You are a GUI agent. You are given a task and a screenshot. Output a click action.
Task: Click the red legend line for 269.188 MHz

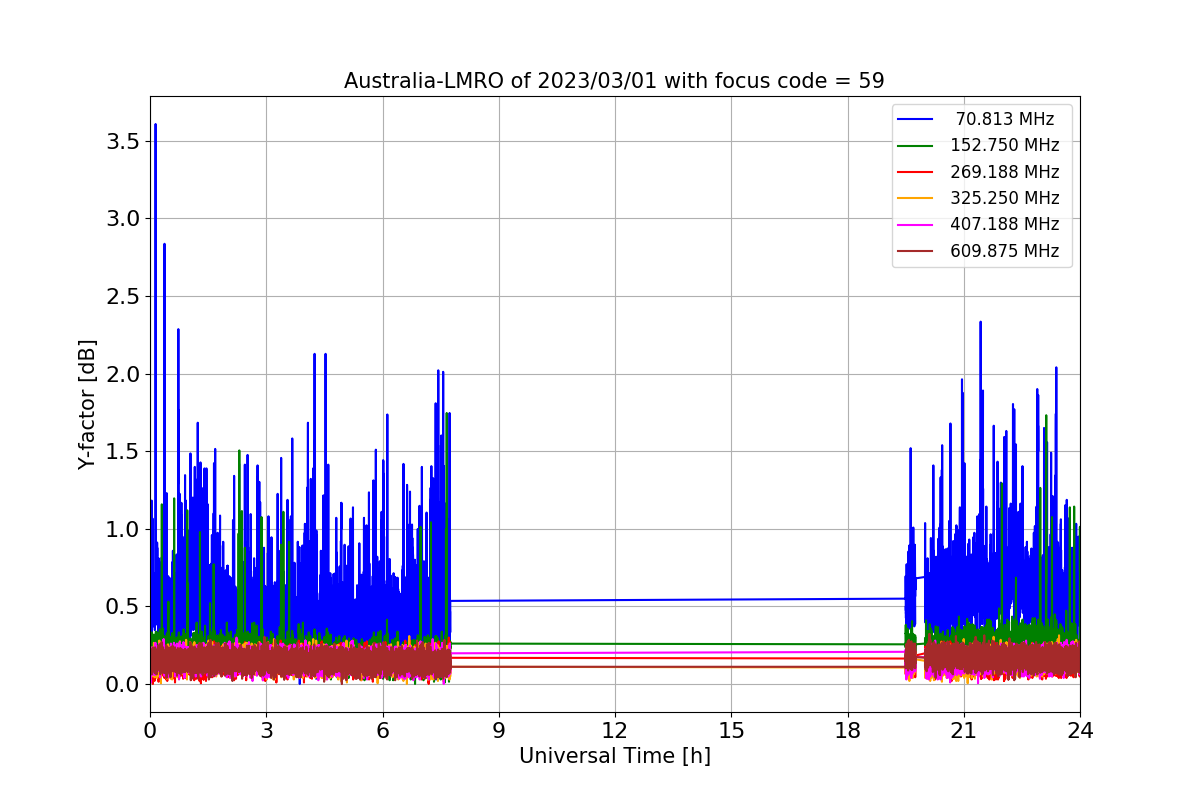pos(916,172)
